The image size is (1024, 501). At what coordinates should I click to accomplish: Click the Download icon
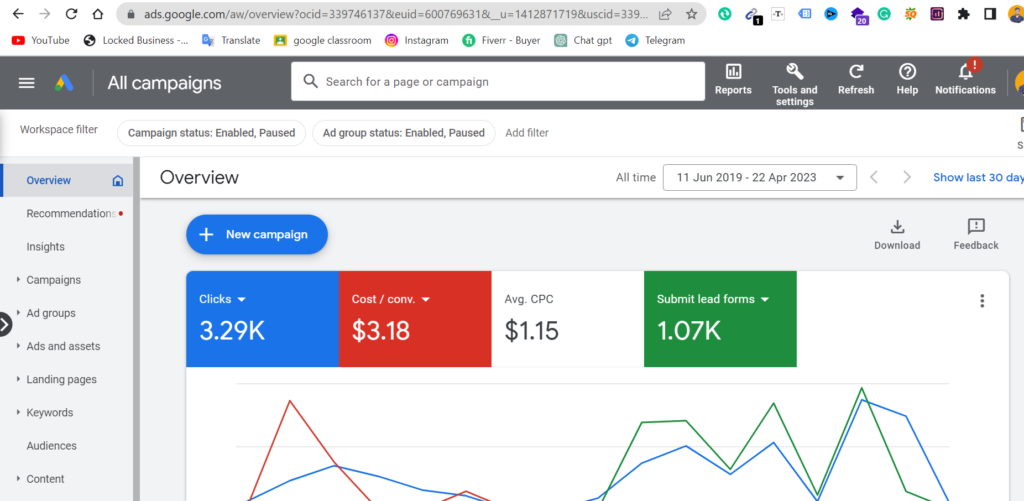pos(897,227)
